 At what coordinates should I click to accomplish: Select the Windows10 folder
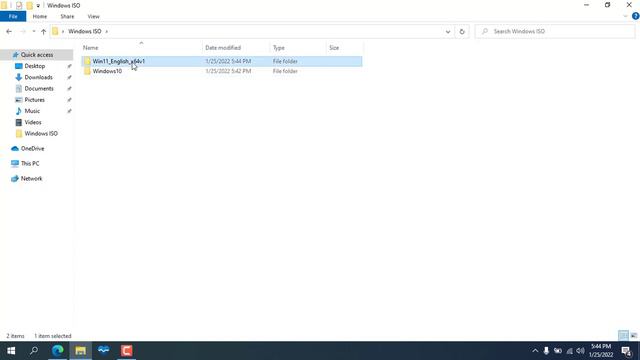pyautogui.click(x=222, y=71)
